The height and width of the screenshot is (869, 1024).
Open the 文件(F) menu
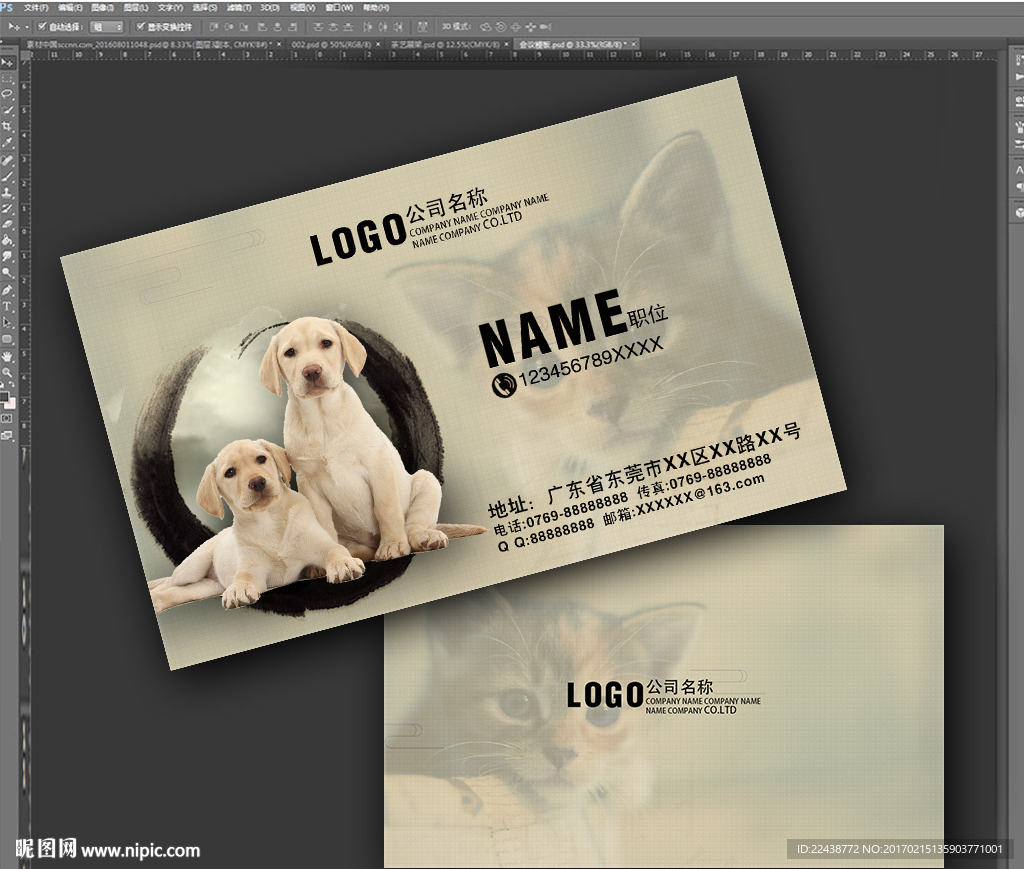[x=36, y=8]
